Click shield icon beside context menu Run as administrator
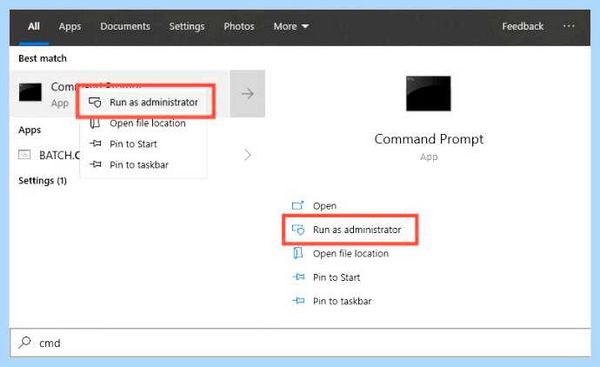This screenshot has height=367, width=600. [x=95, y=102]
